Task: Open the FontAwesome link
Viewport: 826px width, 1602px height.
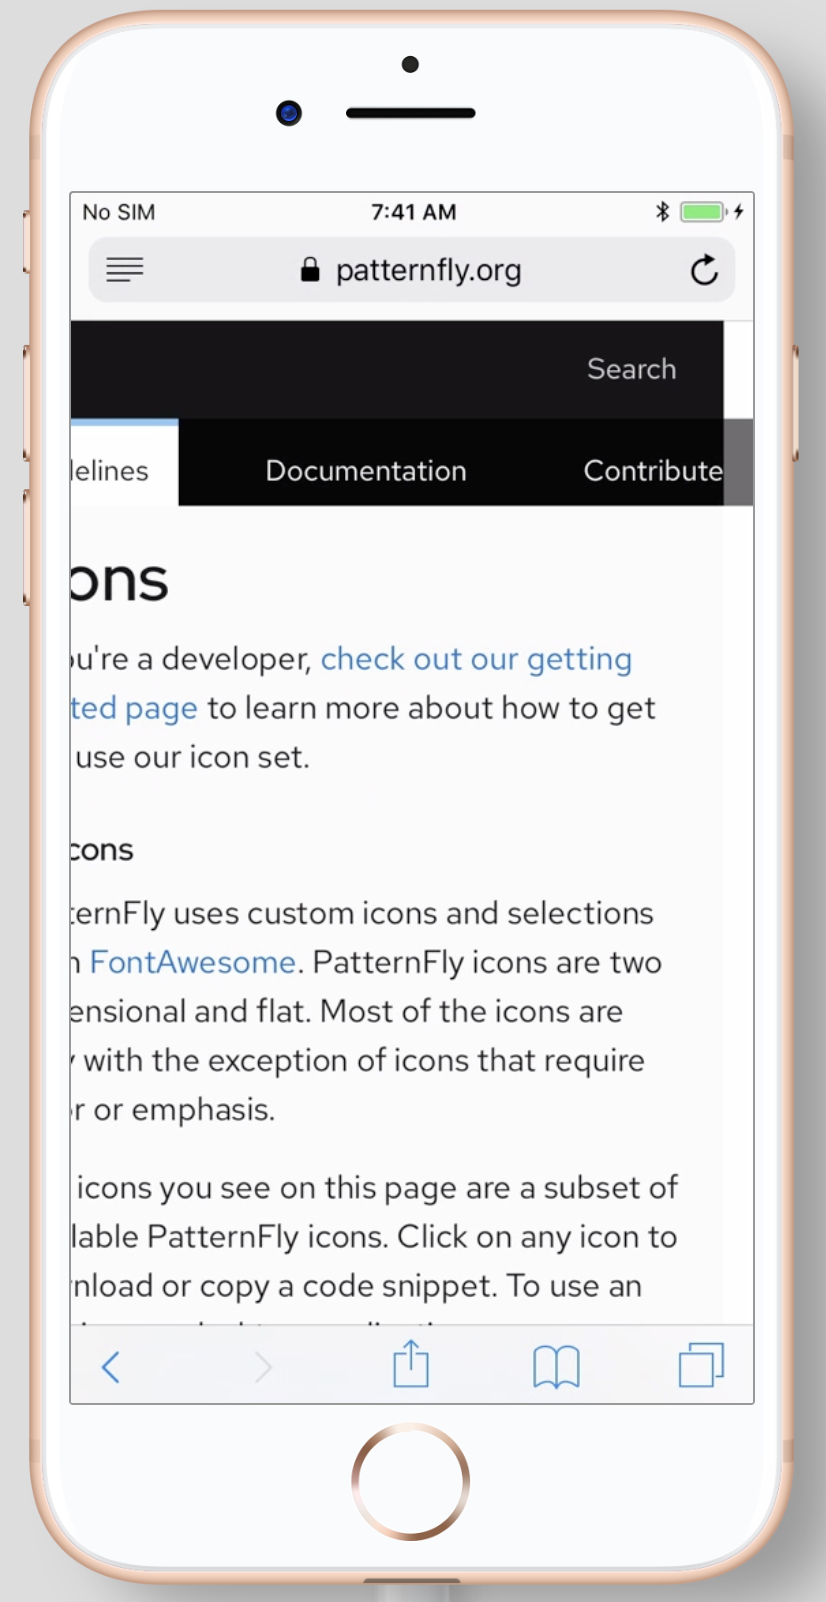Action: click(x=193, y=962)
